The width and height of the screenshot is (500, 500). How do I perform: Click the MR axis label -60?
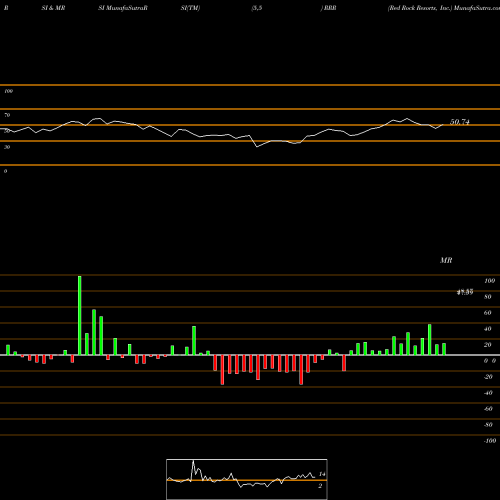(x=488, y=409)
